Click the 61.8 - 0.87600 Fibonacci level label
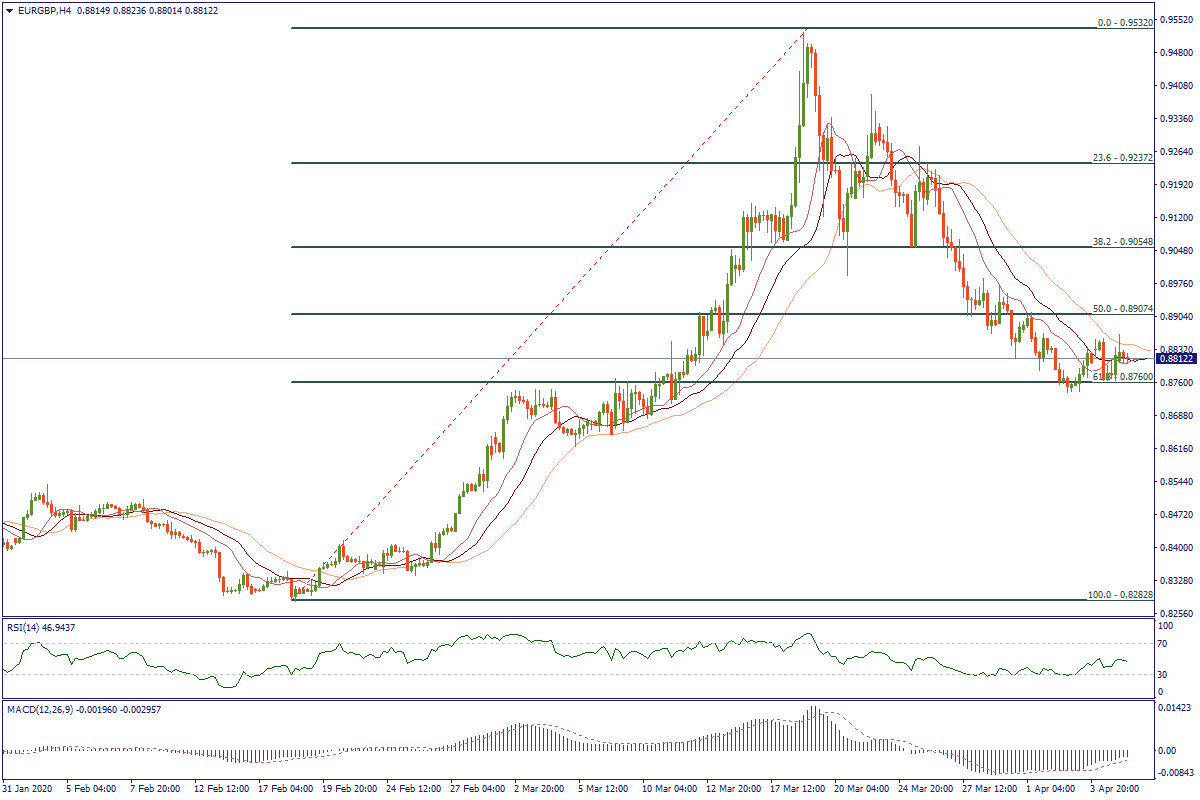Image resolution: width=1200 pixels, height=800 pixels. (x=1120, y=377)
